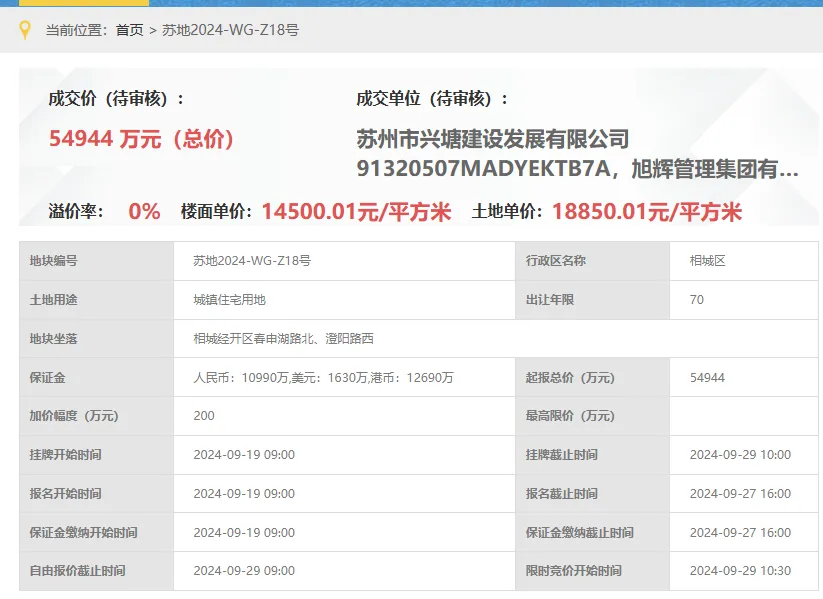This screenshot has width=823, height=599.
Task: Click the 挂牌开始时间 header cell
Action: click(97, 455)
